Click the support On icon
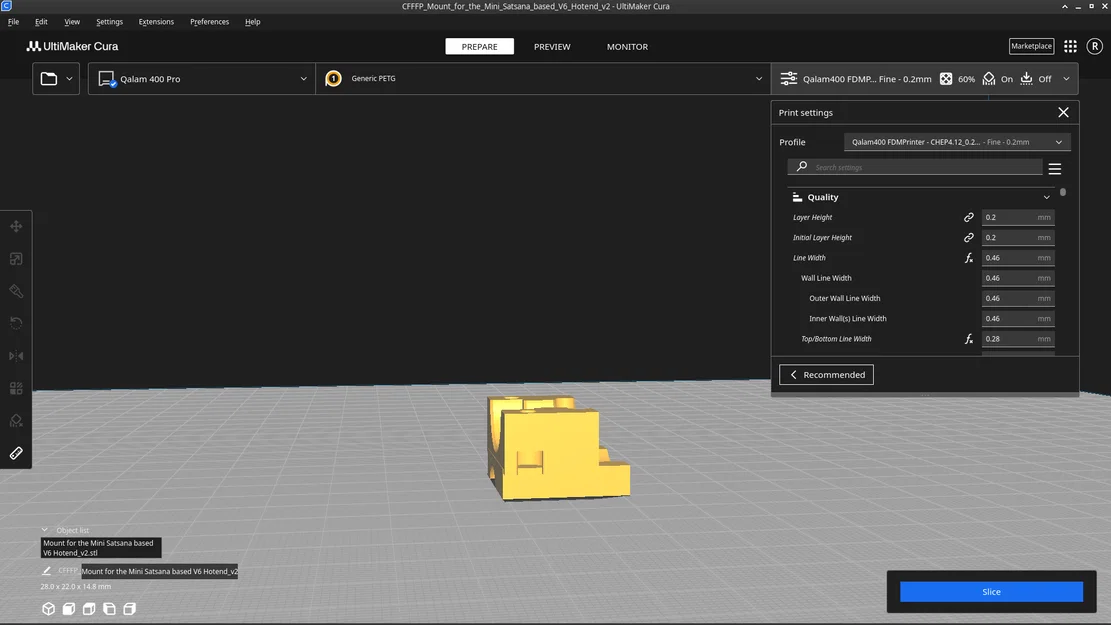 tap(988, 79)
